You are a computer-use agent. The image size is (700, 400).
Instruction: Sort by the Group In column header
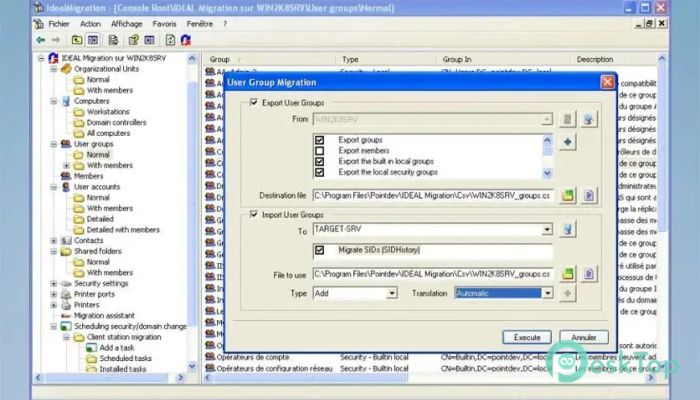point(503,59)
